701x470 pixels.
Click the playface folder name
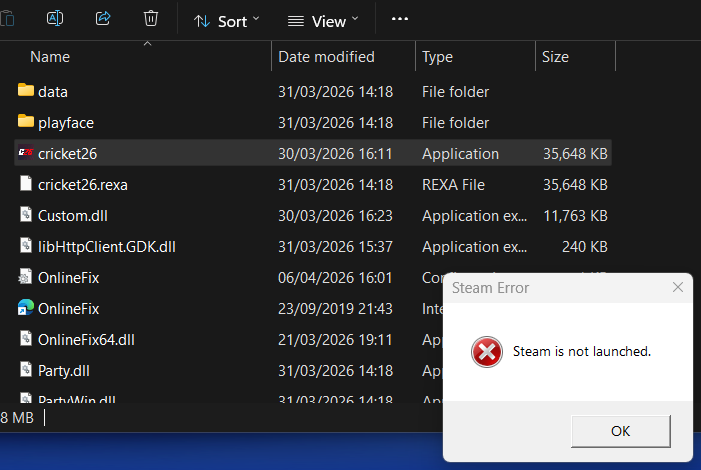[x=66, y=123]
